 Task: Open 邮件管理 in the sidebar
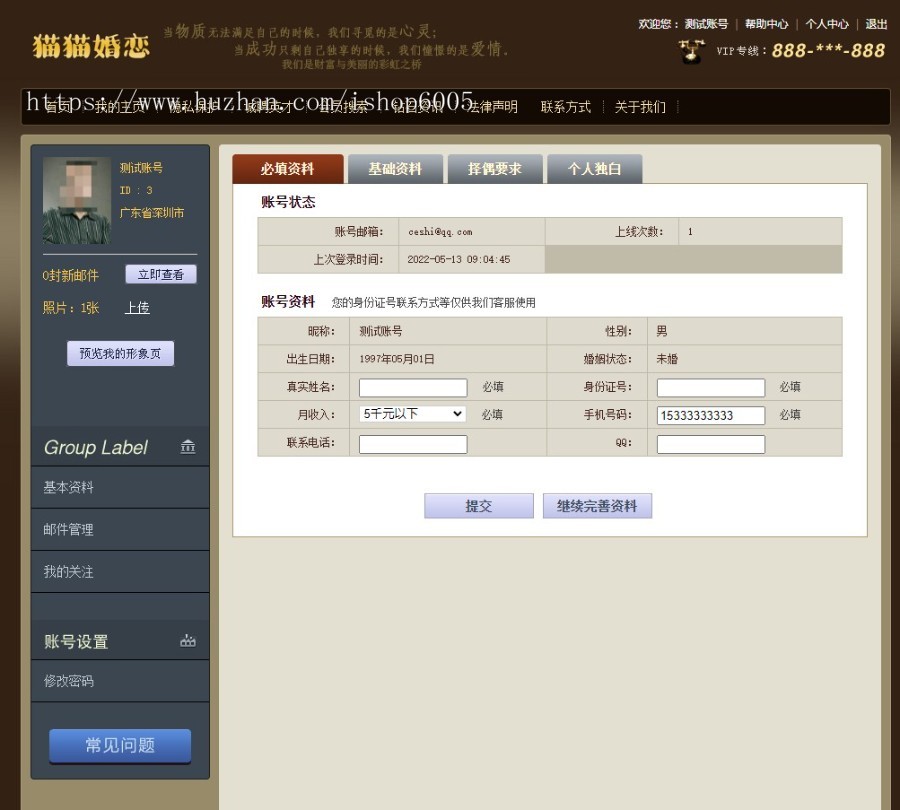click(120, 529)
